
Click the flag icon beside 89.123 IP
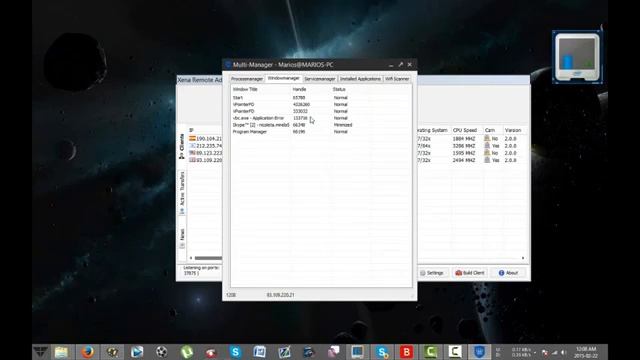pyautogui.click(x=192, y=153)
